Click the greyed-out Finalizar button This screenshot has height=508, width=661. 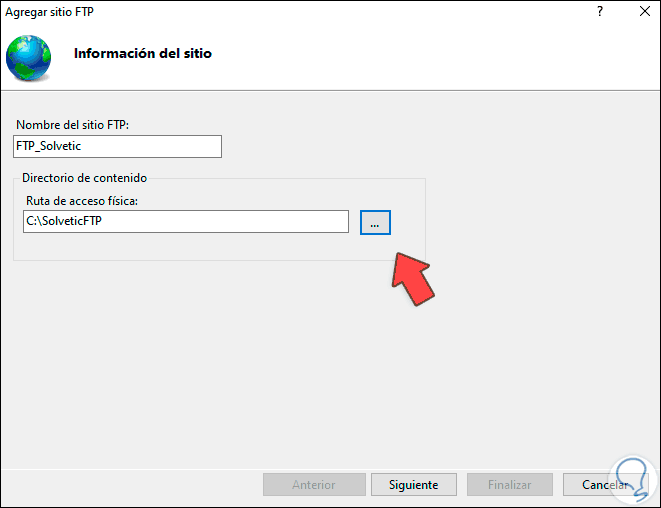point(509,485)
